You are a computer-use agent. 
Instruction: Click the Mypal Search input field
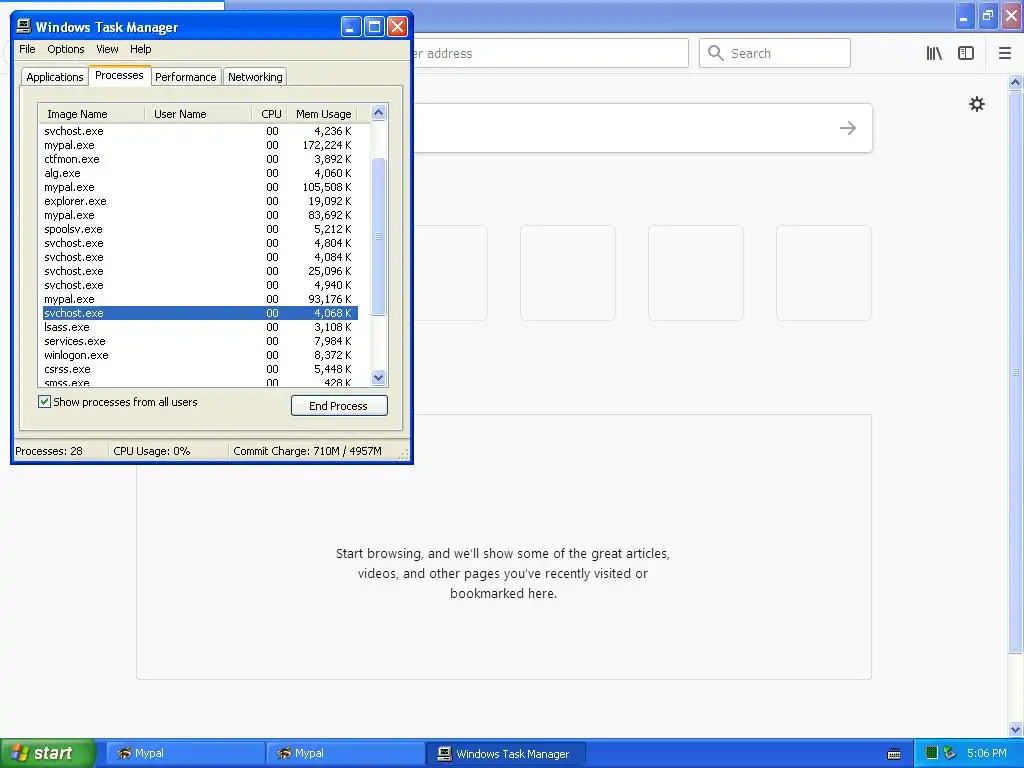pos(775,54)
